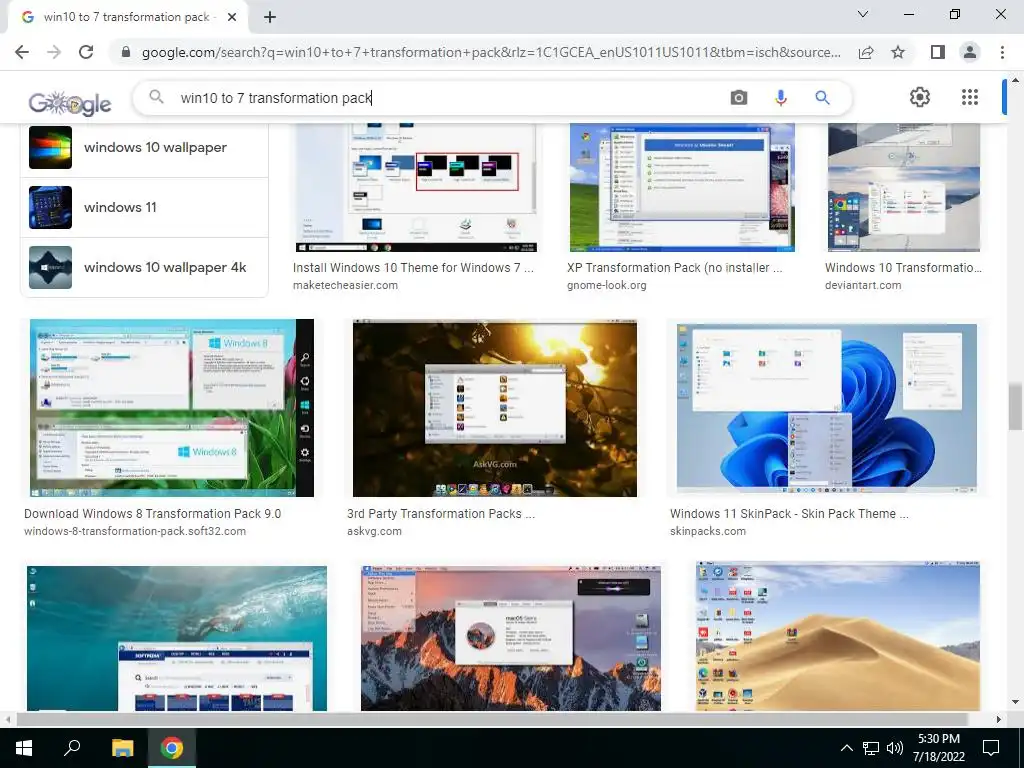The height and width of the screenshot is (768, 1024).
Task: Open the Install Windows 10 Theme image
Action: click(416, 187)
